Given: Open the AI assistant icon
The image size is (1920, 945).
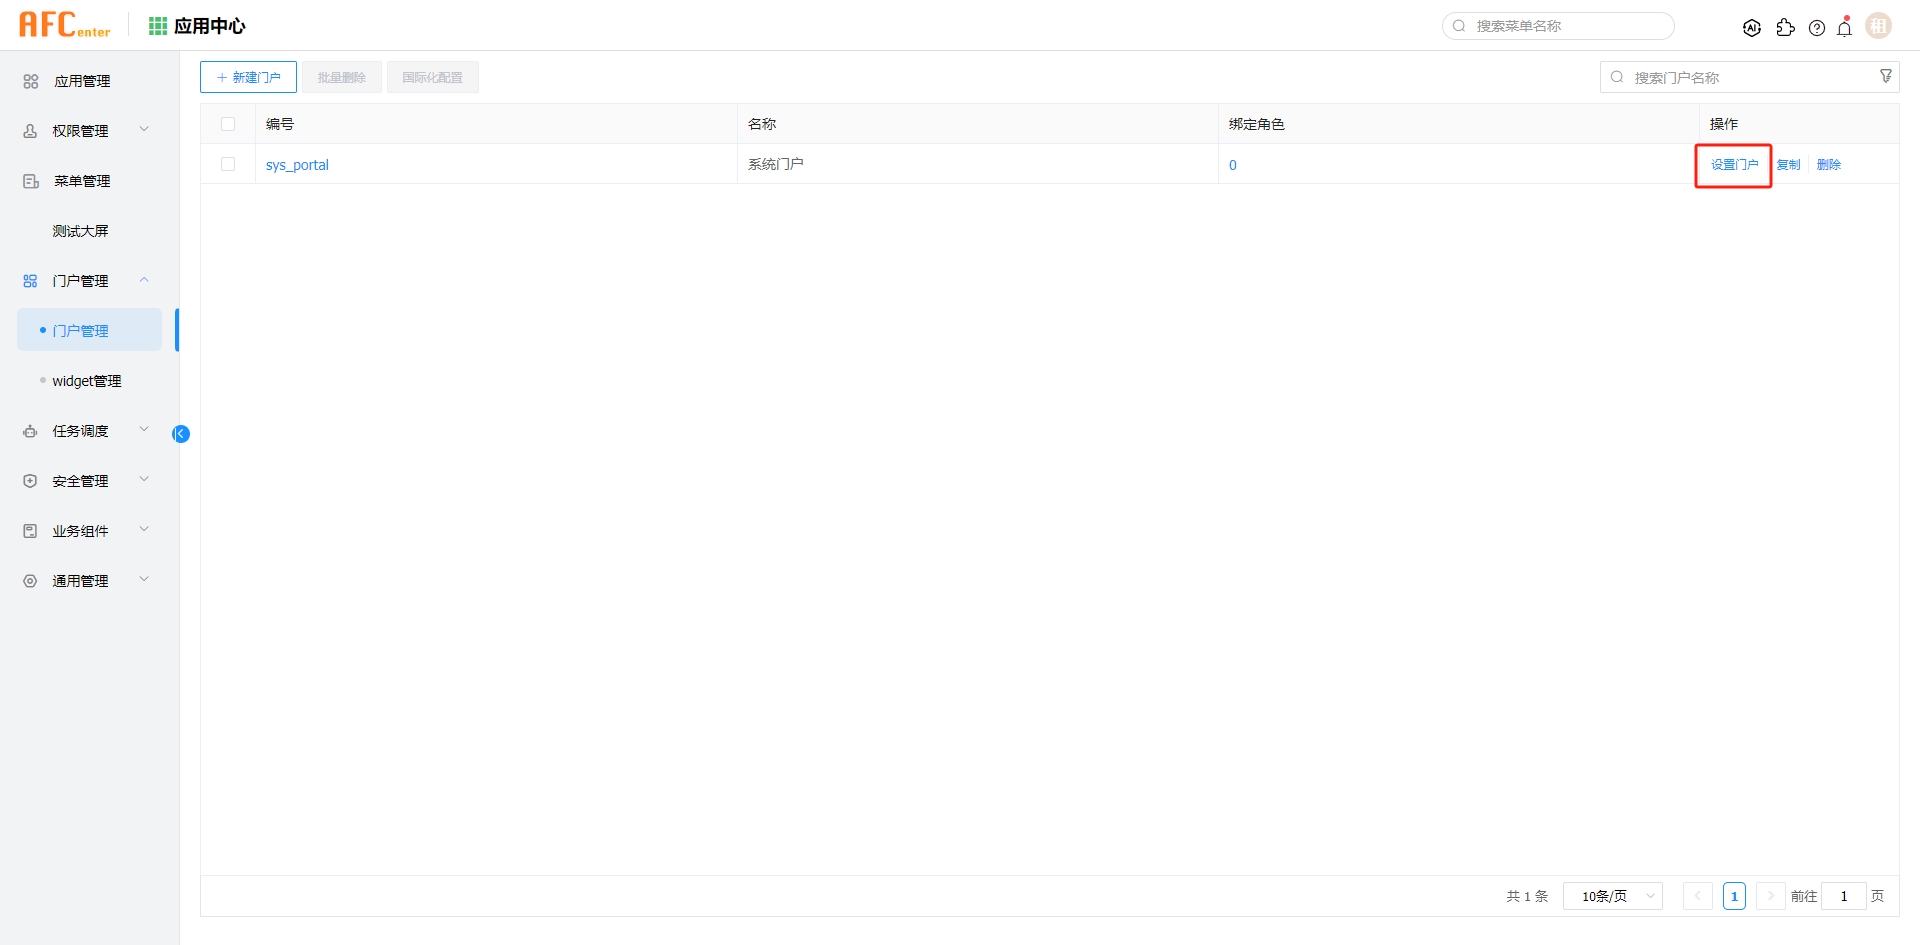Looking at the screenshot, I should point(1753,27).
